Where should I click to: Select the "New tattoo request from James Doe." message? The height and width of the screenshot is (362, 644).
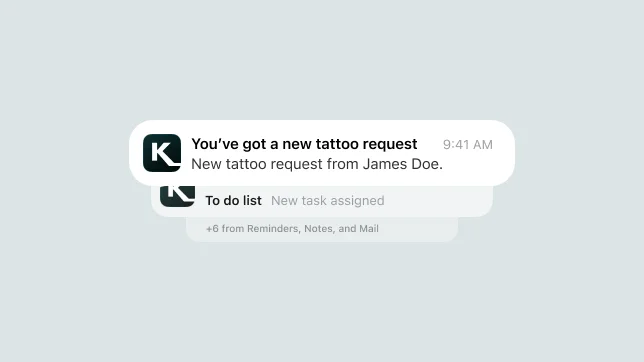[x=317, y=164]
